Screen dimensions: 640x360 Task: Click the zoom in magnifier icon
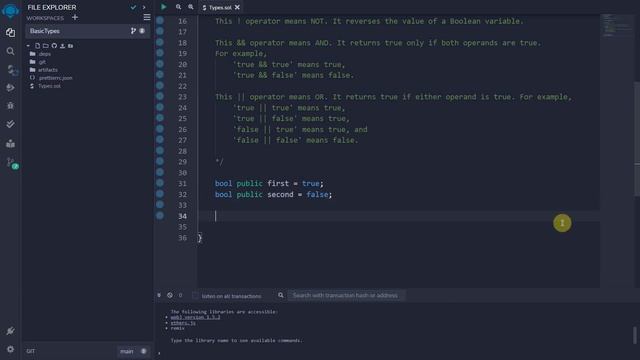click(191, 7)
